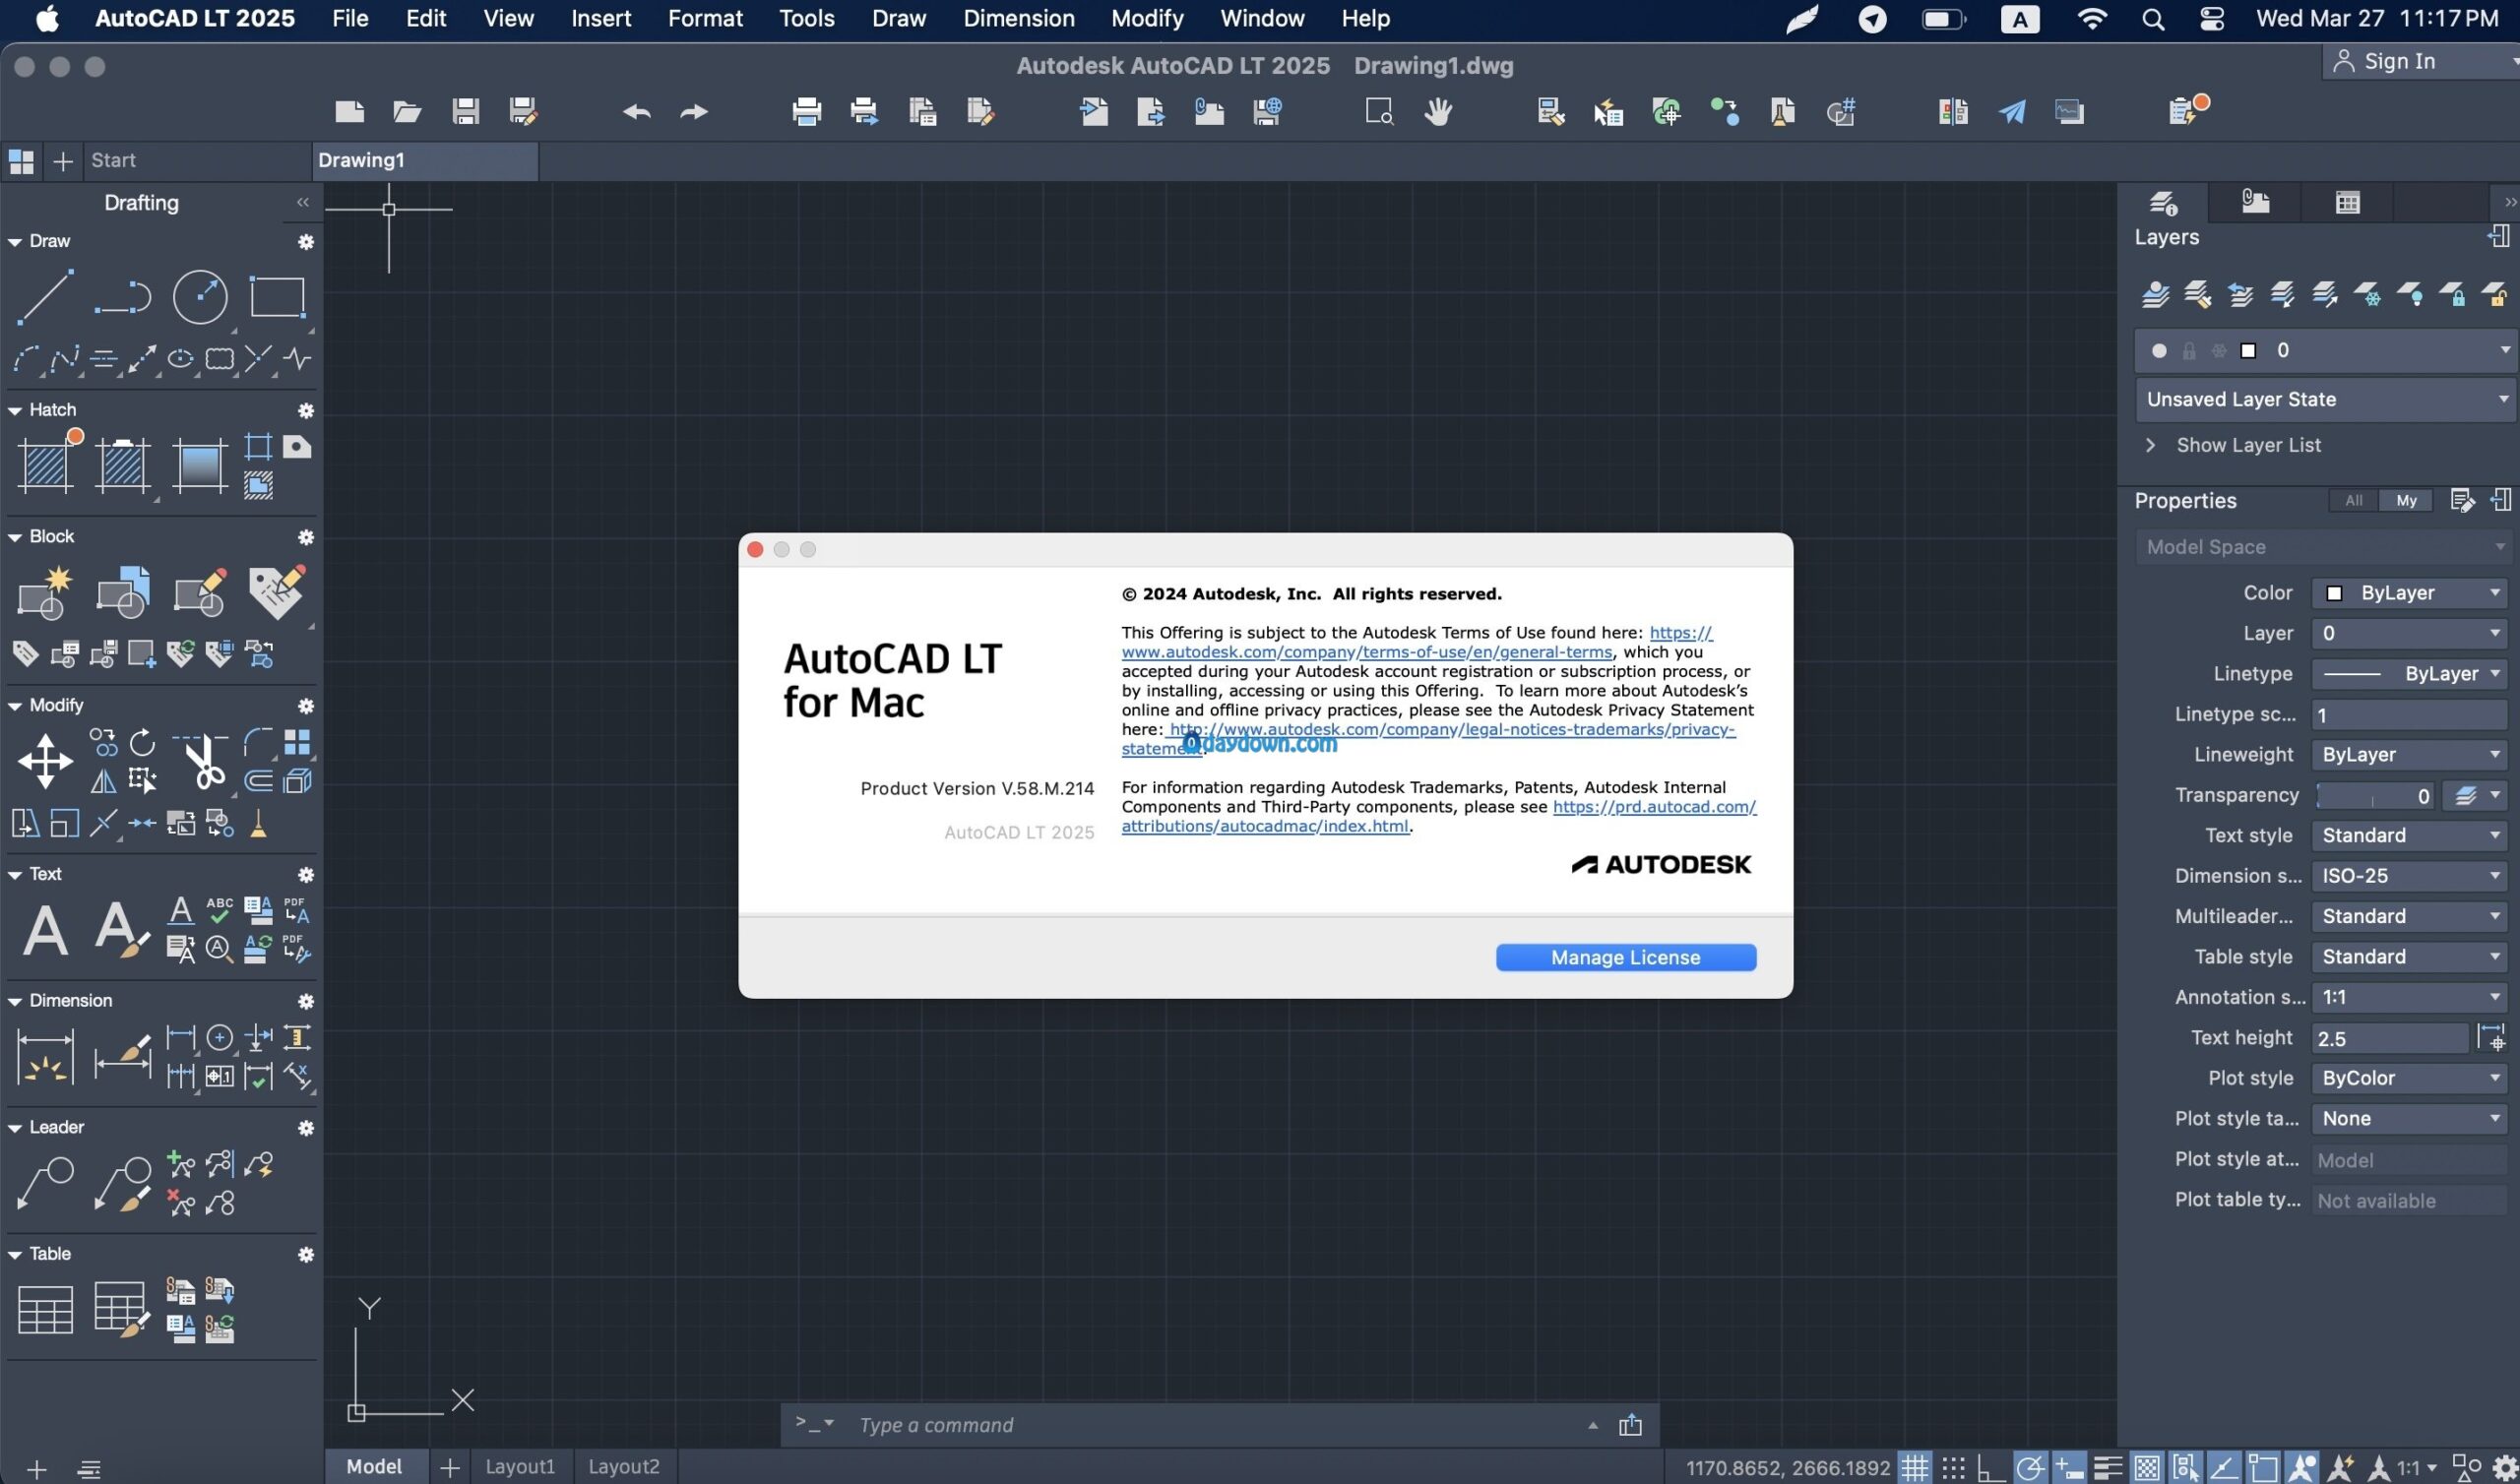Click the Pan hand icon in toolbar
2520x1484 pixels.
1437,111
